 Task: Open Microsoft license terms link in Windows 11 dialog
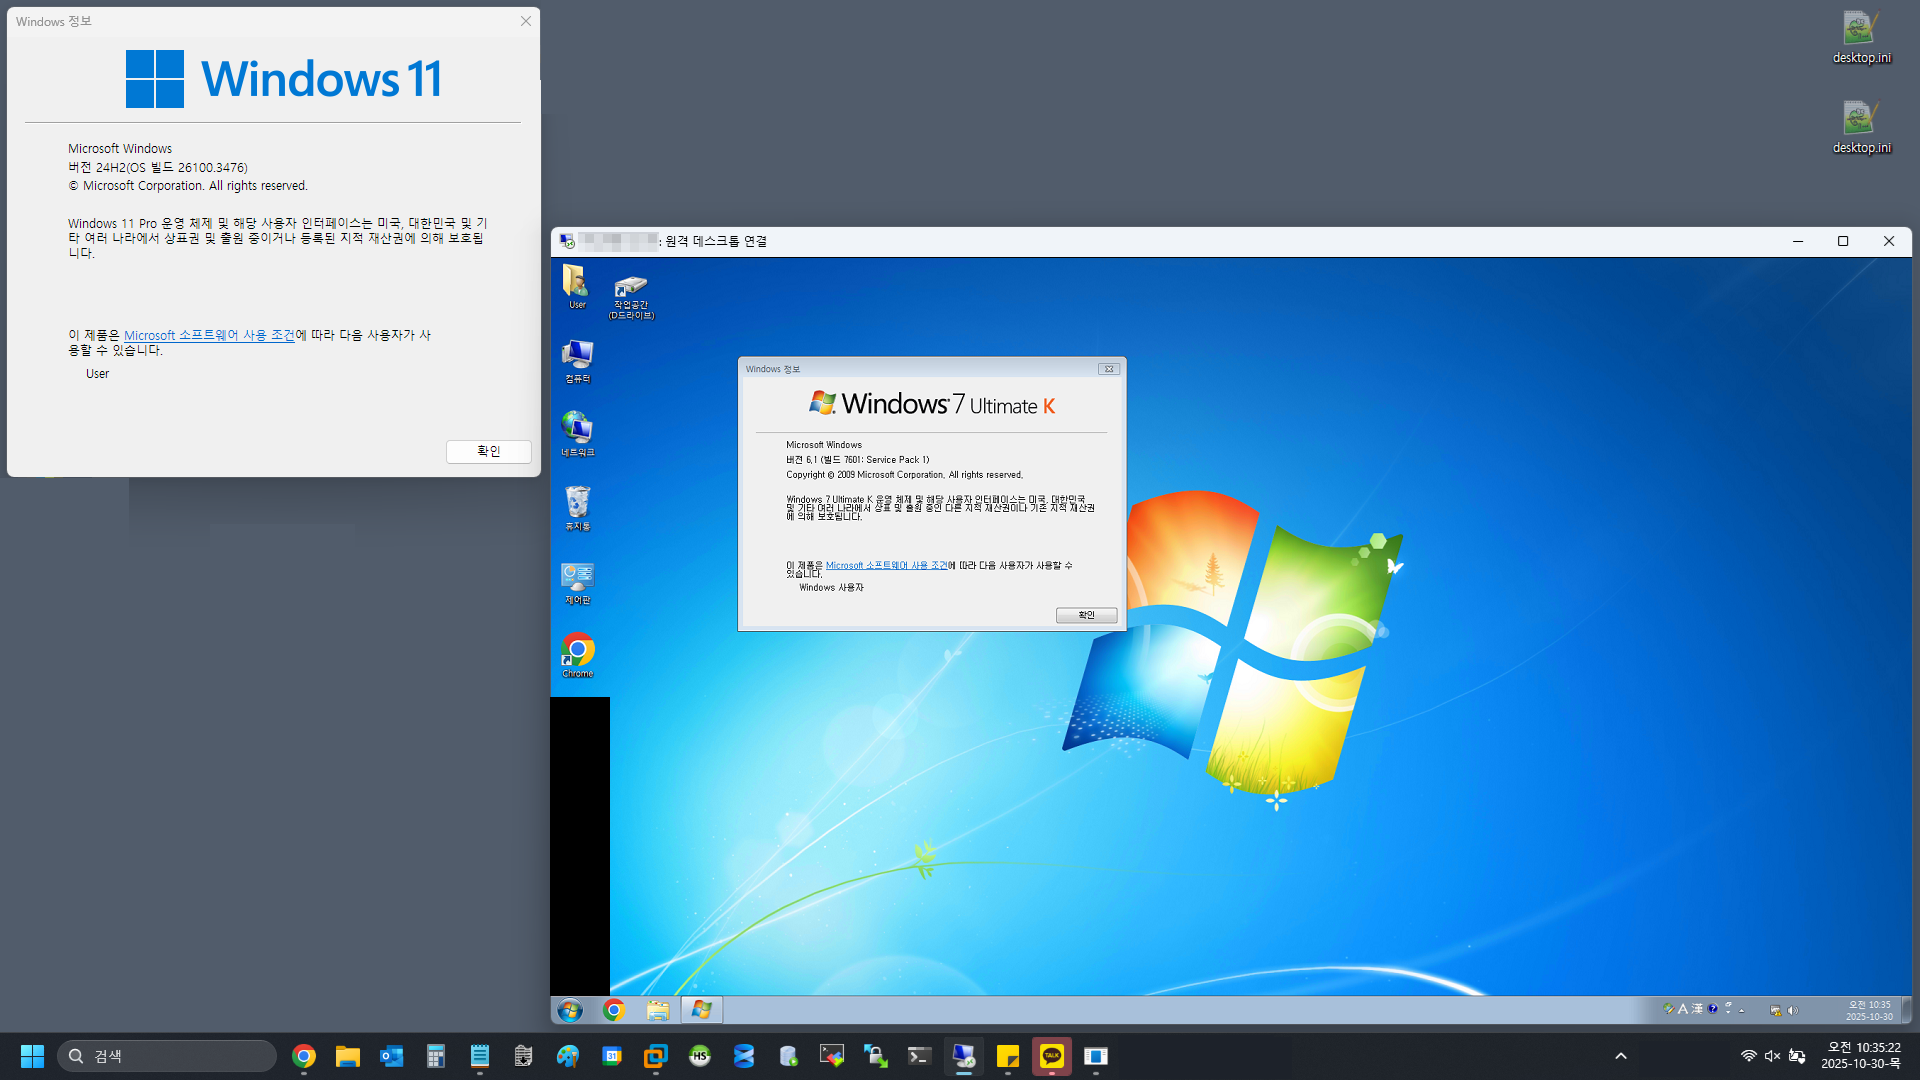[209, 335]
